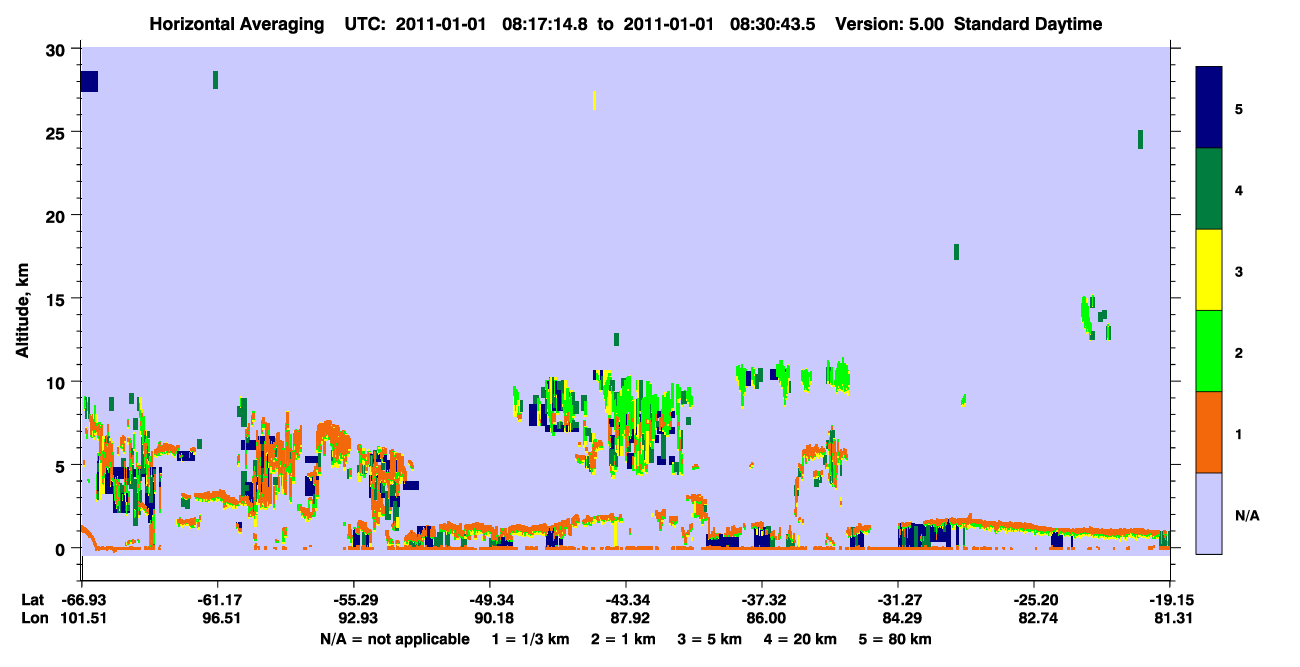1300x667 pixels.
Task: Click the y-axis tick label 0
Action: pyautogui.click(x=62, y=548)
